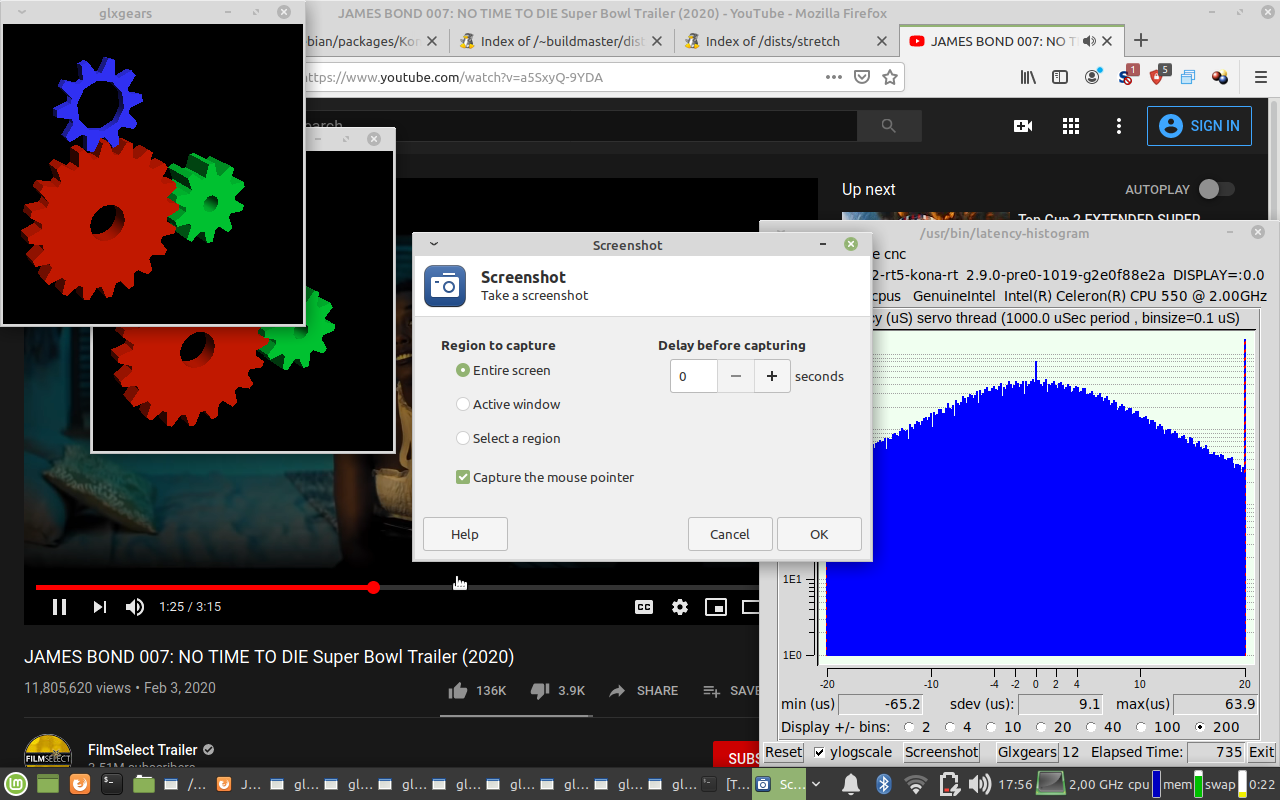
Task: Open FilmSelect Trailer channel link
Action: [142, 750]
